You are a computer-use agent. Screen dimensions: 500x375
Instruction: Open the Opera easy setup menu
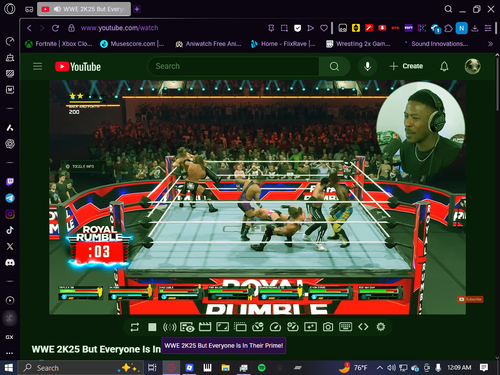click(x=488, y=28)
